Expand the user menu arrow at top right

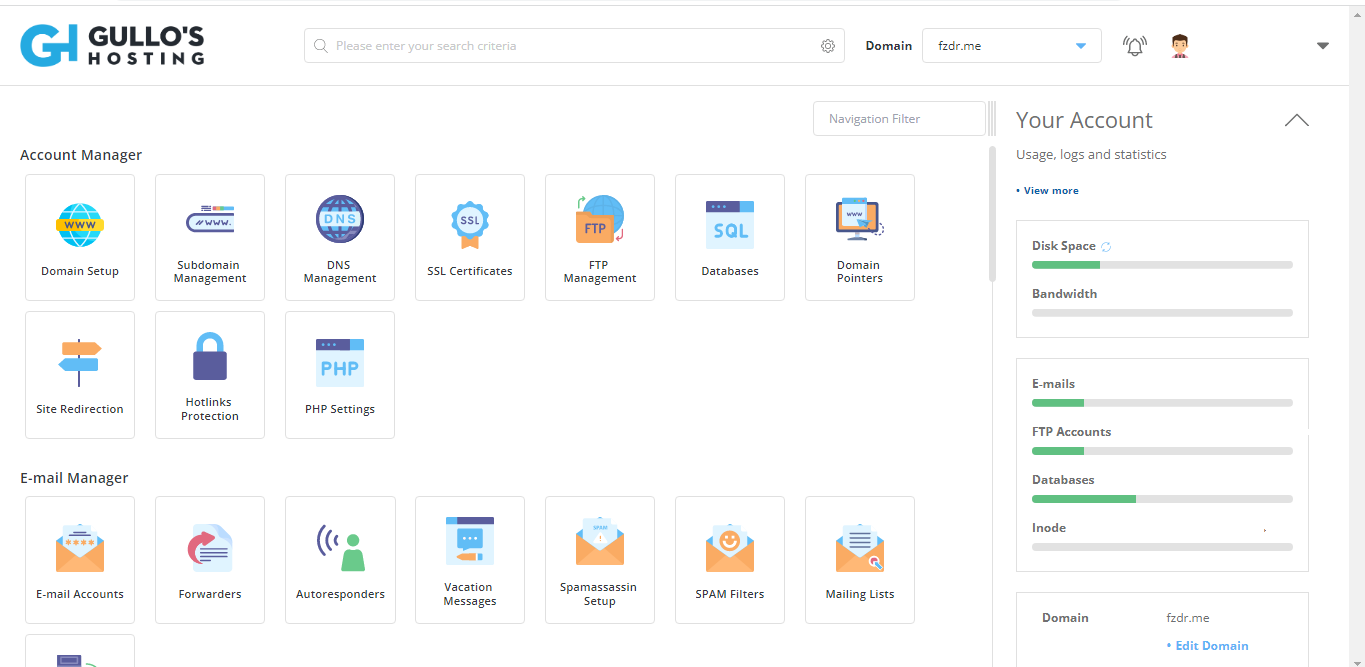point(1323,46)
